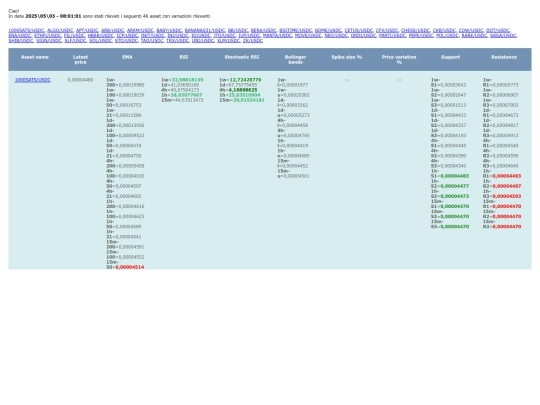Open the MANTA/USDC link
Viewport: 540px width, 405px height.
click(x=278, y=35)
